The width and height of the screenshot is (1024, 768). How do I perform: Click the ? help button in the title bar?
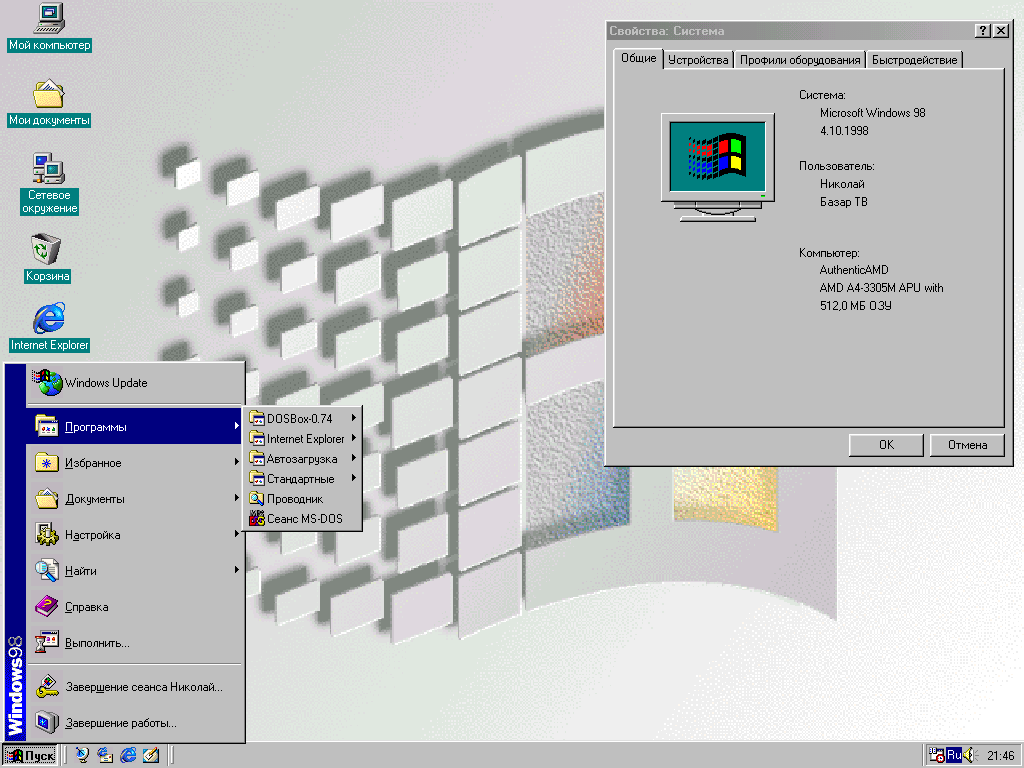pos(983,31)
